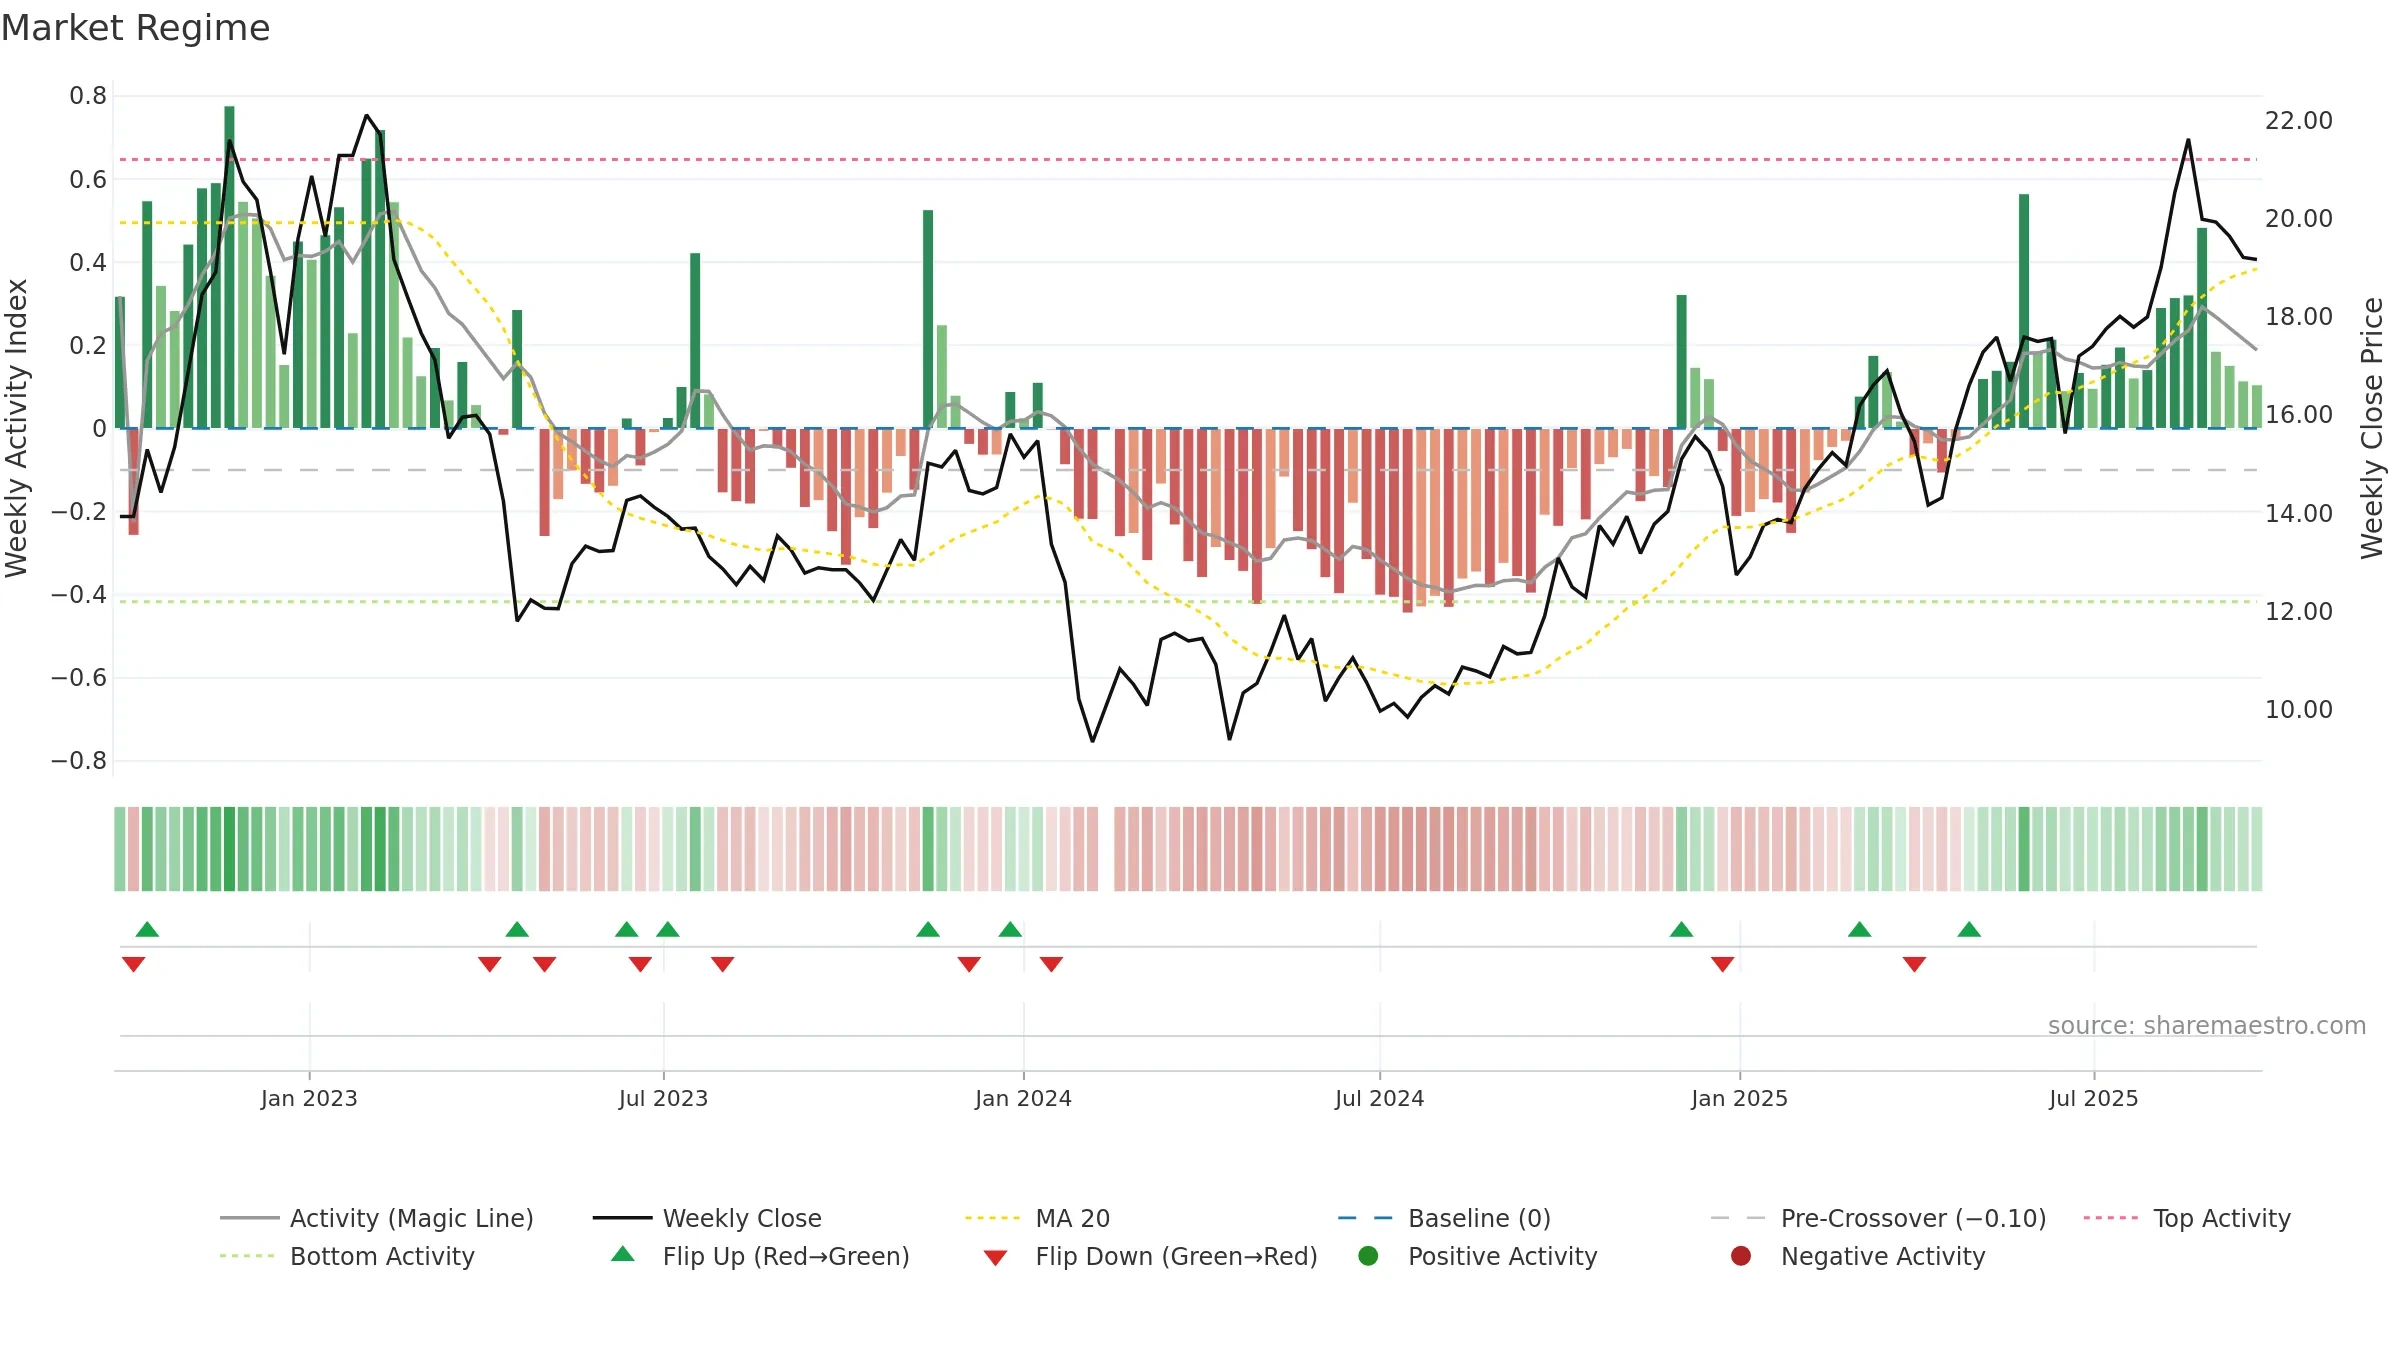Click the weekly close peak near Aug 2025
2400x1350 pixels.
2188,140
